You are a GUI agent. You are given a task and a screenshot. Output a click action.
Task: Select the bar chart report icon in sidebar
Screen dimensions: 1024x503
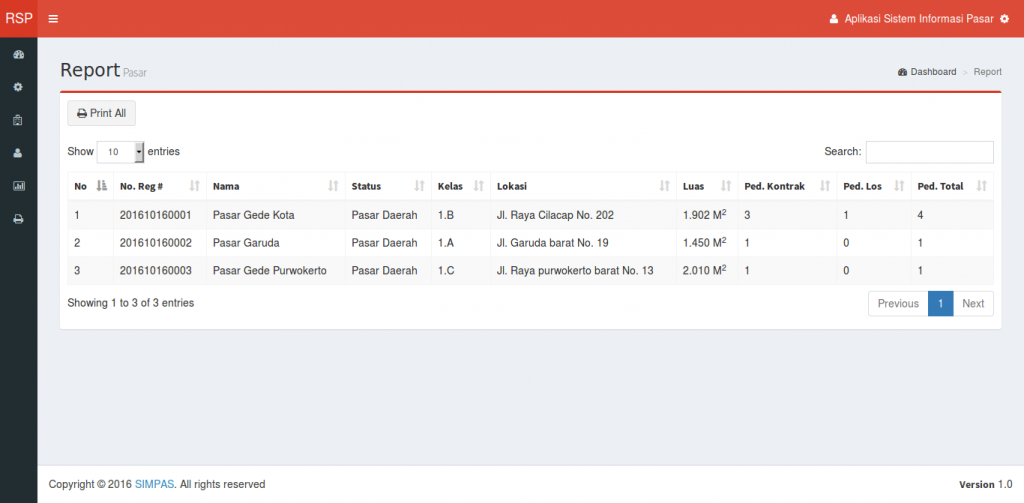(x=18, y=186)
